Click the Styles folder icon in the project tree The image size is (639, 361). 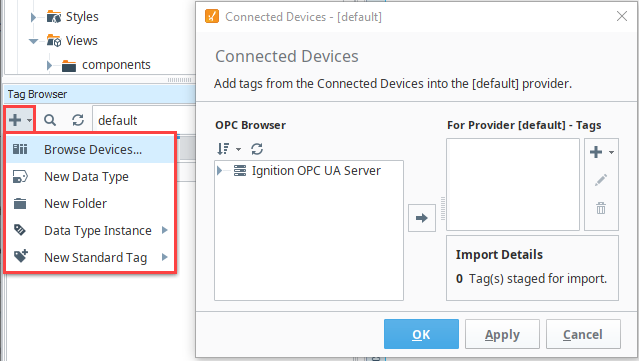click(54, 17)
